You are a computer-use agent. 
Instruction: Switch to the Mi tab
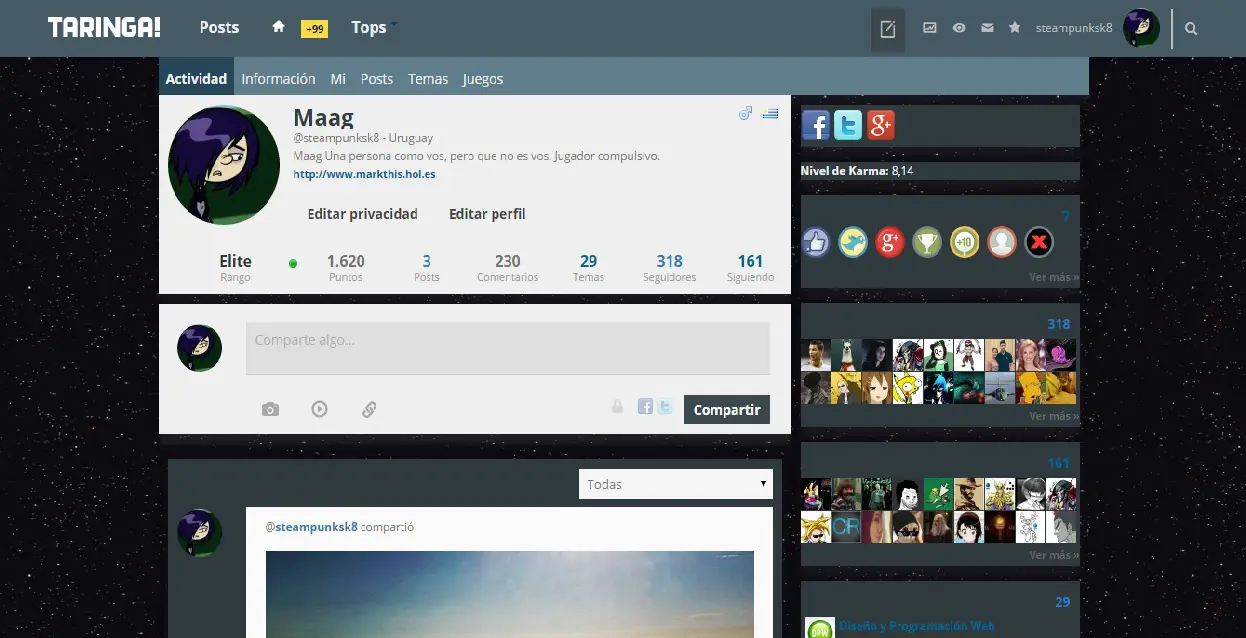(x=338, y=78)
